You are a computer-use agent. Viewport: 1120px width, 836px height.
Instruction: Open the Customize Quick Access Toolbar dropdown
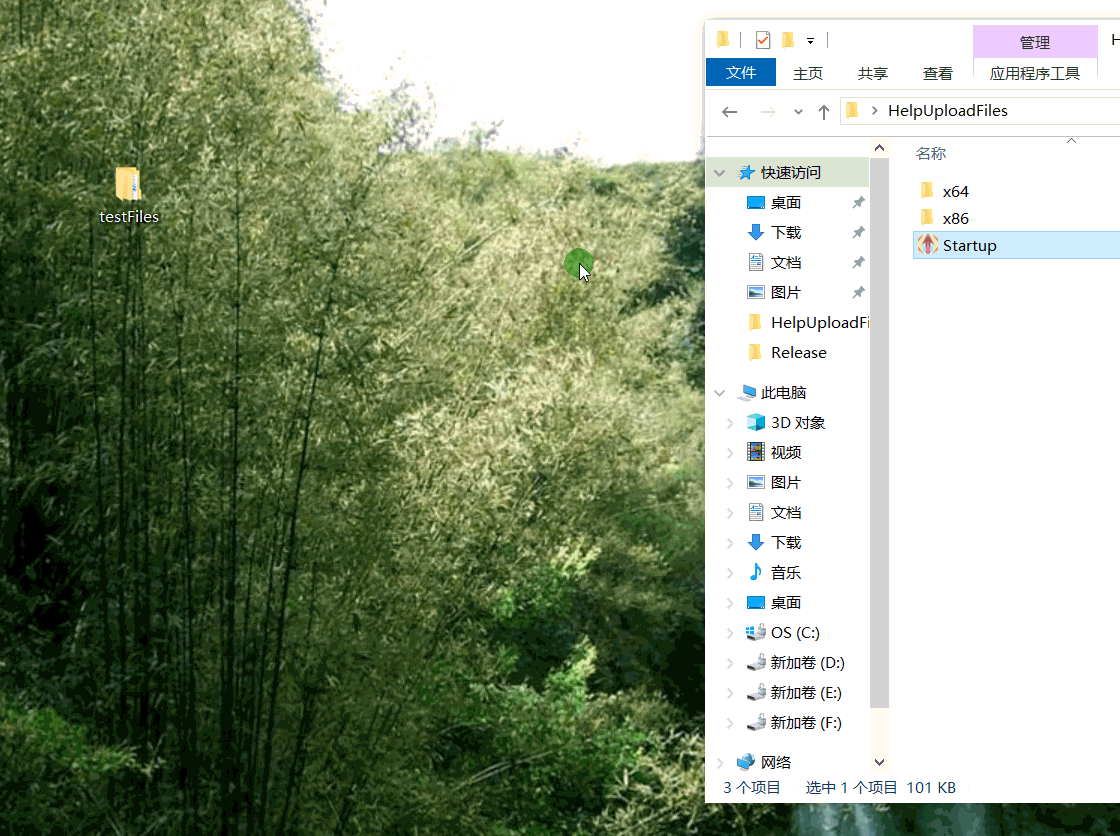coord(810,41)
